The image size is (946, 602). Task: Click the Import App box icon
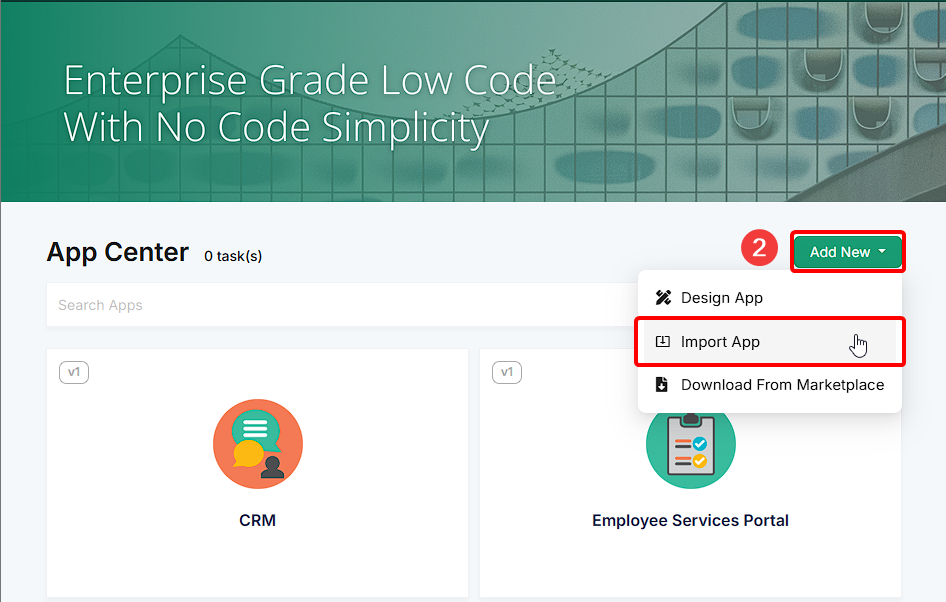tap(662, 341)
